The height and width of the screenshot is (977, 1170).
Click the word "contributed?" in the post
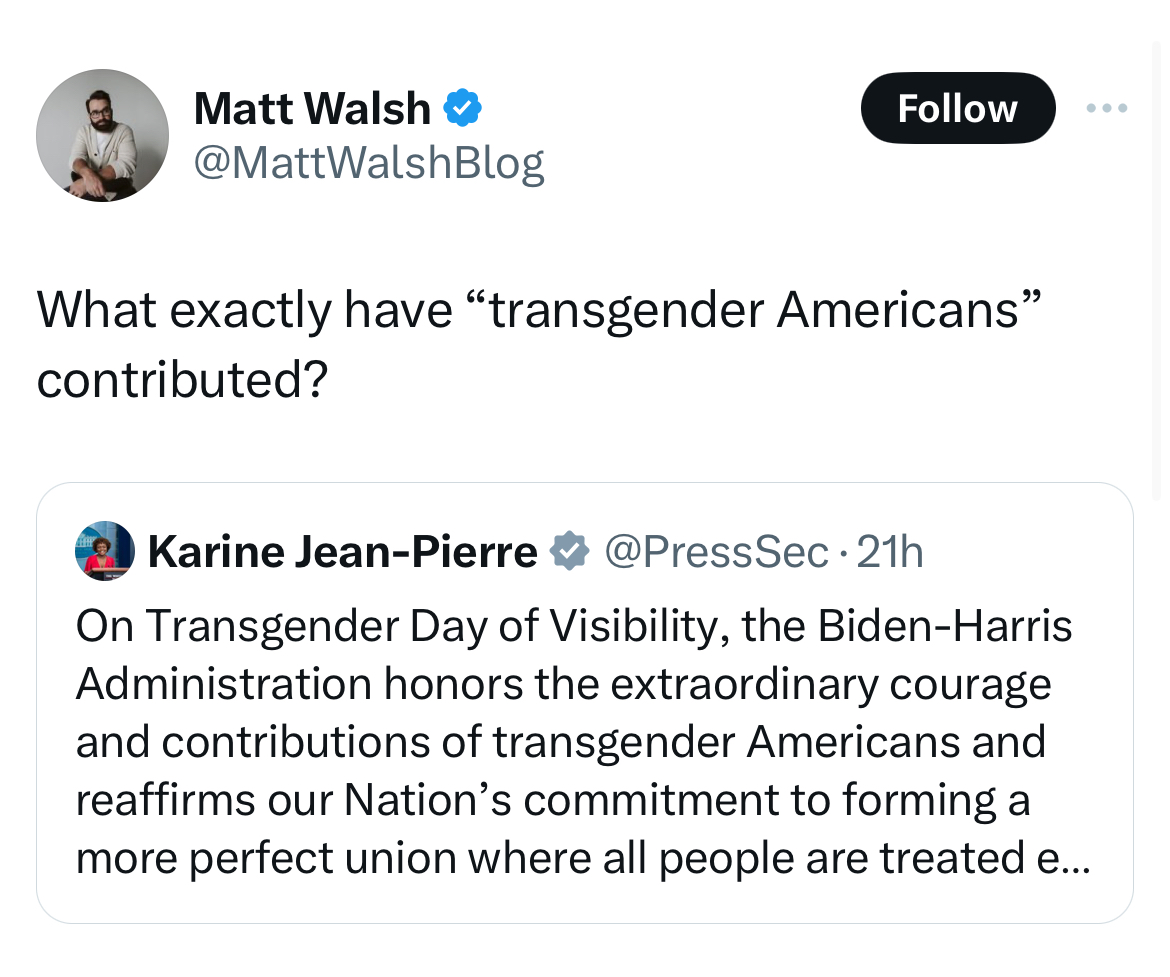(183, 380)
